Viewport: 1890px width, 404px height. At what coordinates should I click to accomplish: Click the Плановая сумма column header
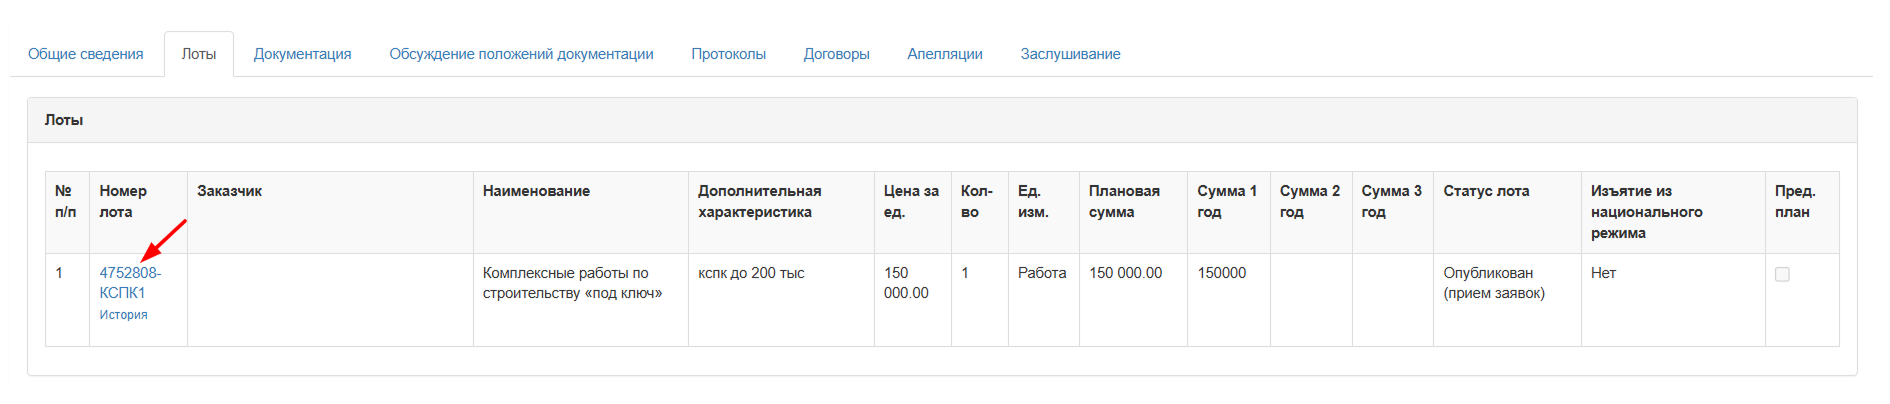pyautogui.click(x=1124, y=201)
